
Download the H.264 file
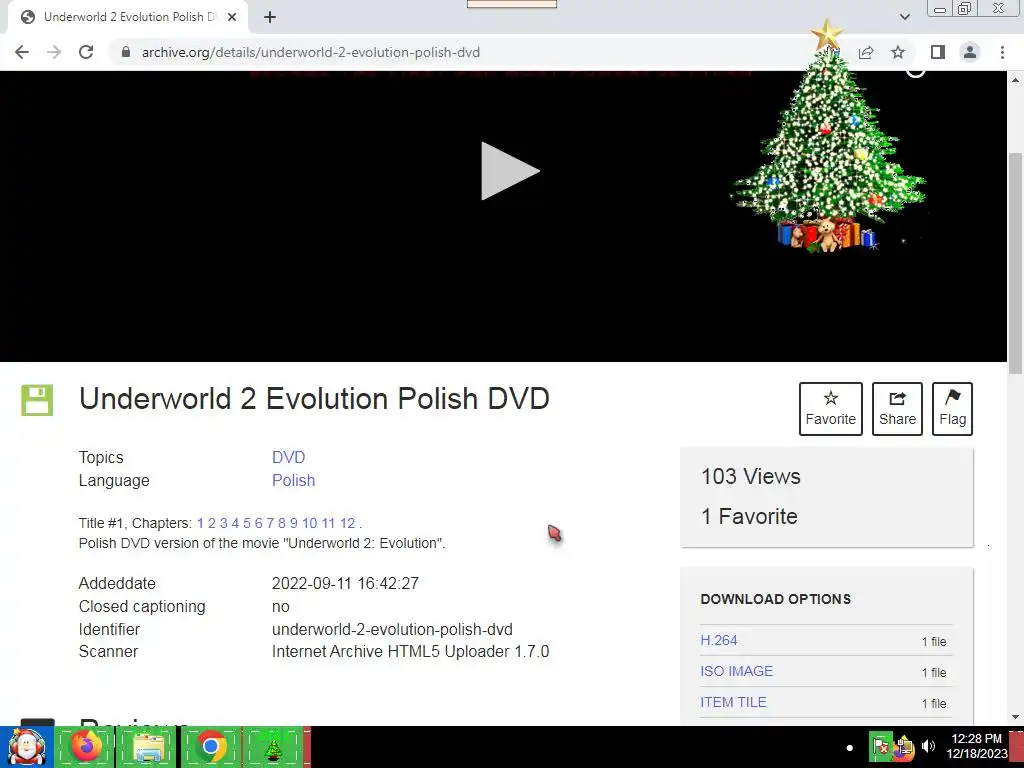[x=719, y=640]
